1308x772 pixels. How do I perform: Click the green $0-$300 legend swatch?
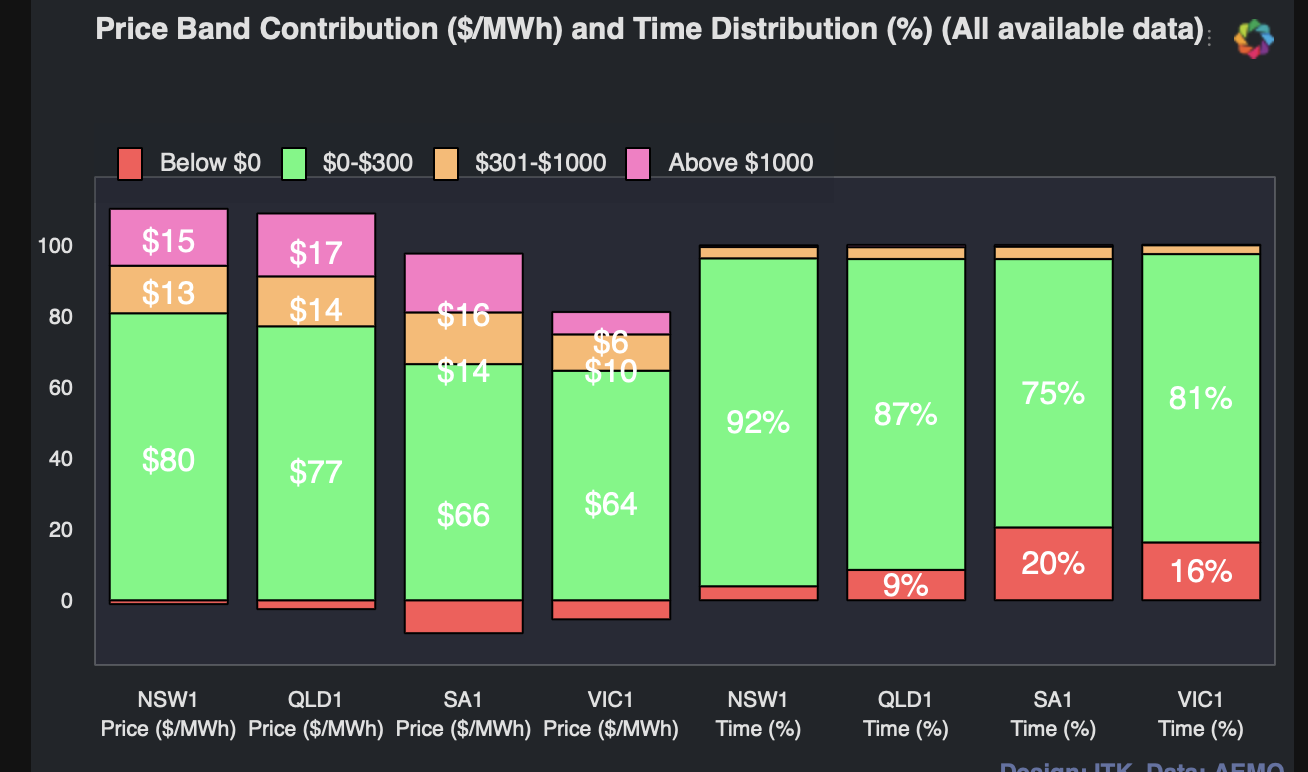click(x=294, y=163)
